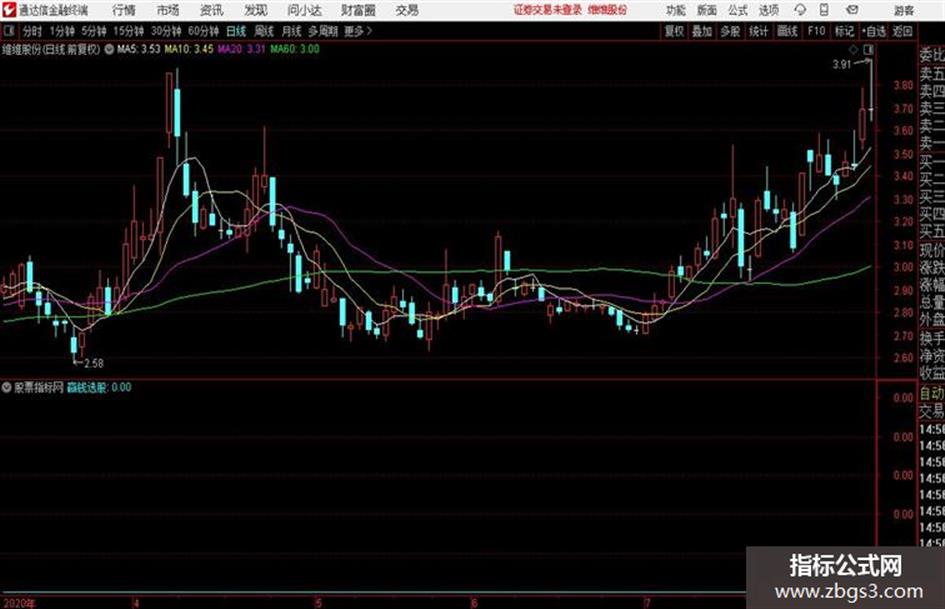Select the 周线 period tab
945x609 pixels.
[x=264, y=31]
